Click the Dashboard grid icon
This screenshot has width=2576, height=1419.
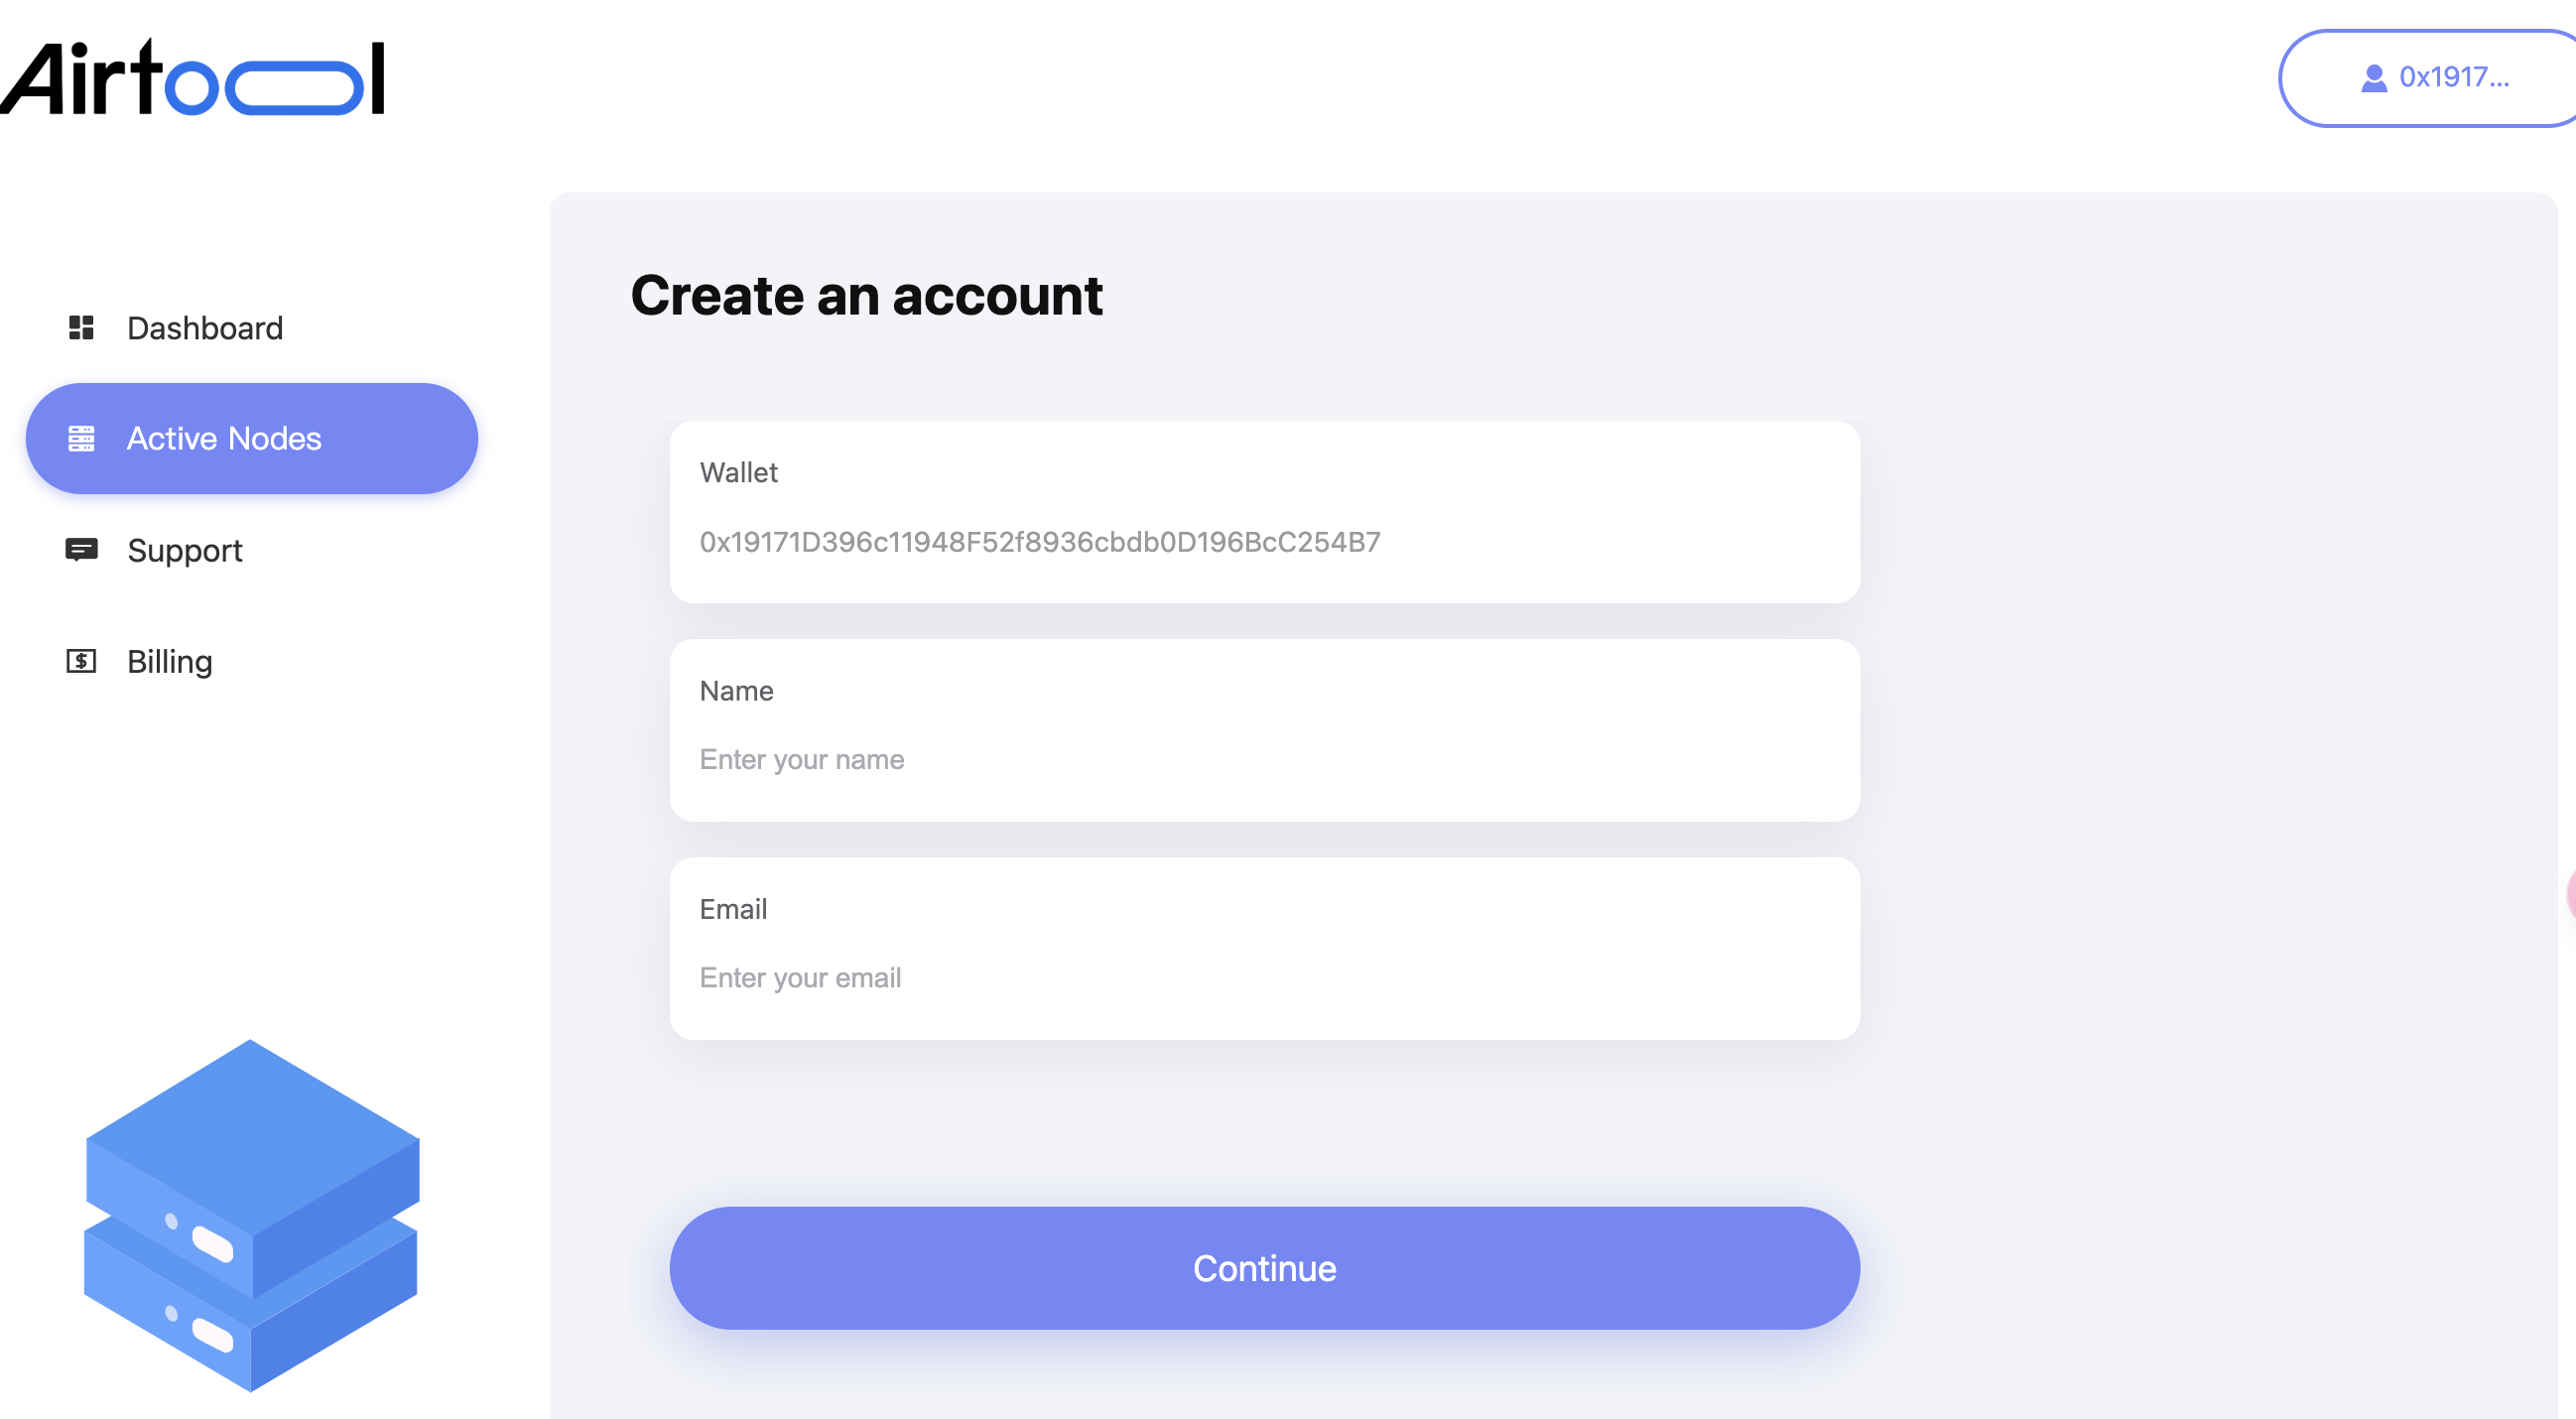(x=81, y=328)
